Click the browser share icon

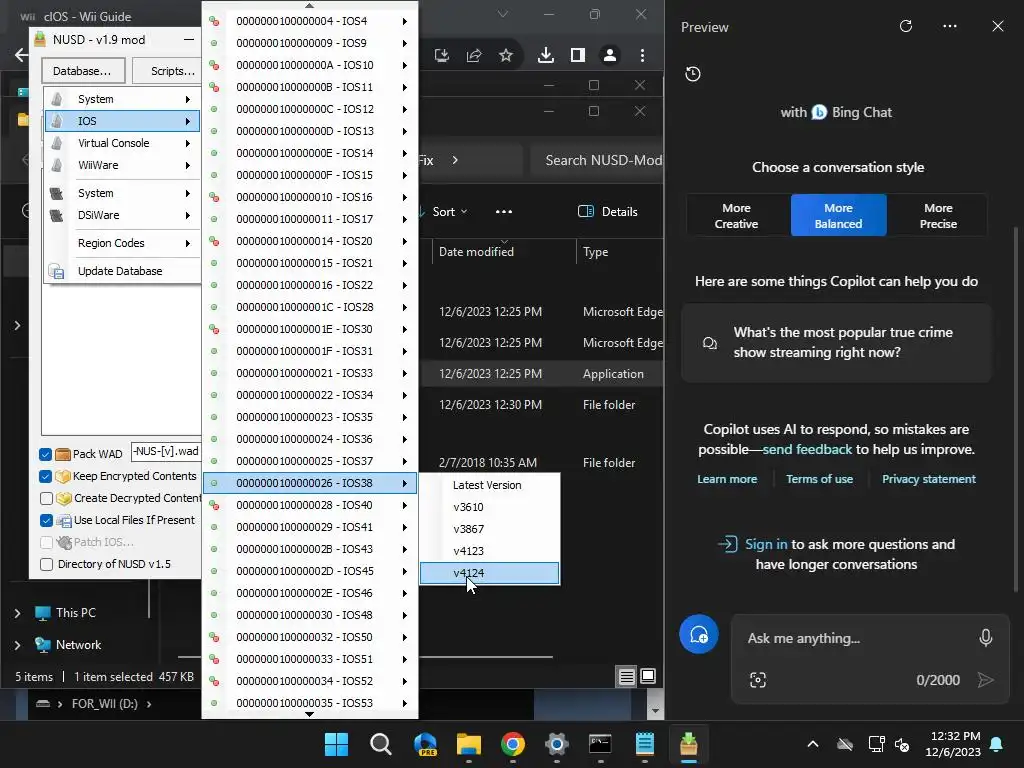click(473, 56)
